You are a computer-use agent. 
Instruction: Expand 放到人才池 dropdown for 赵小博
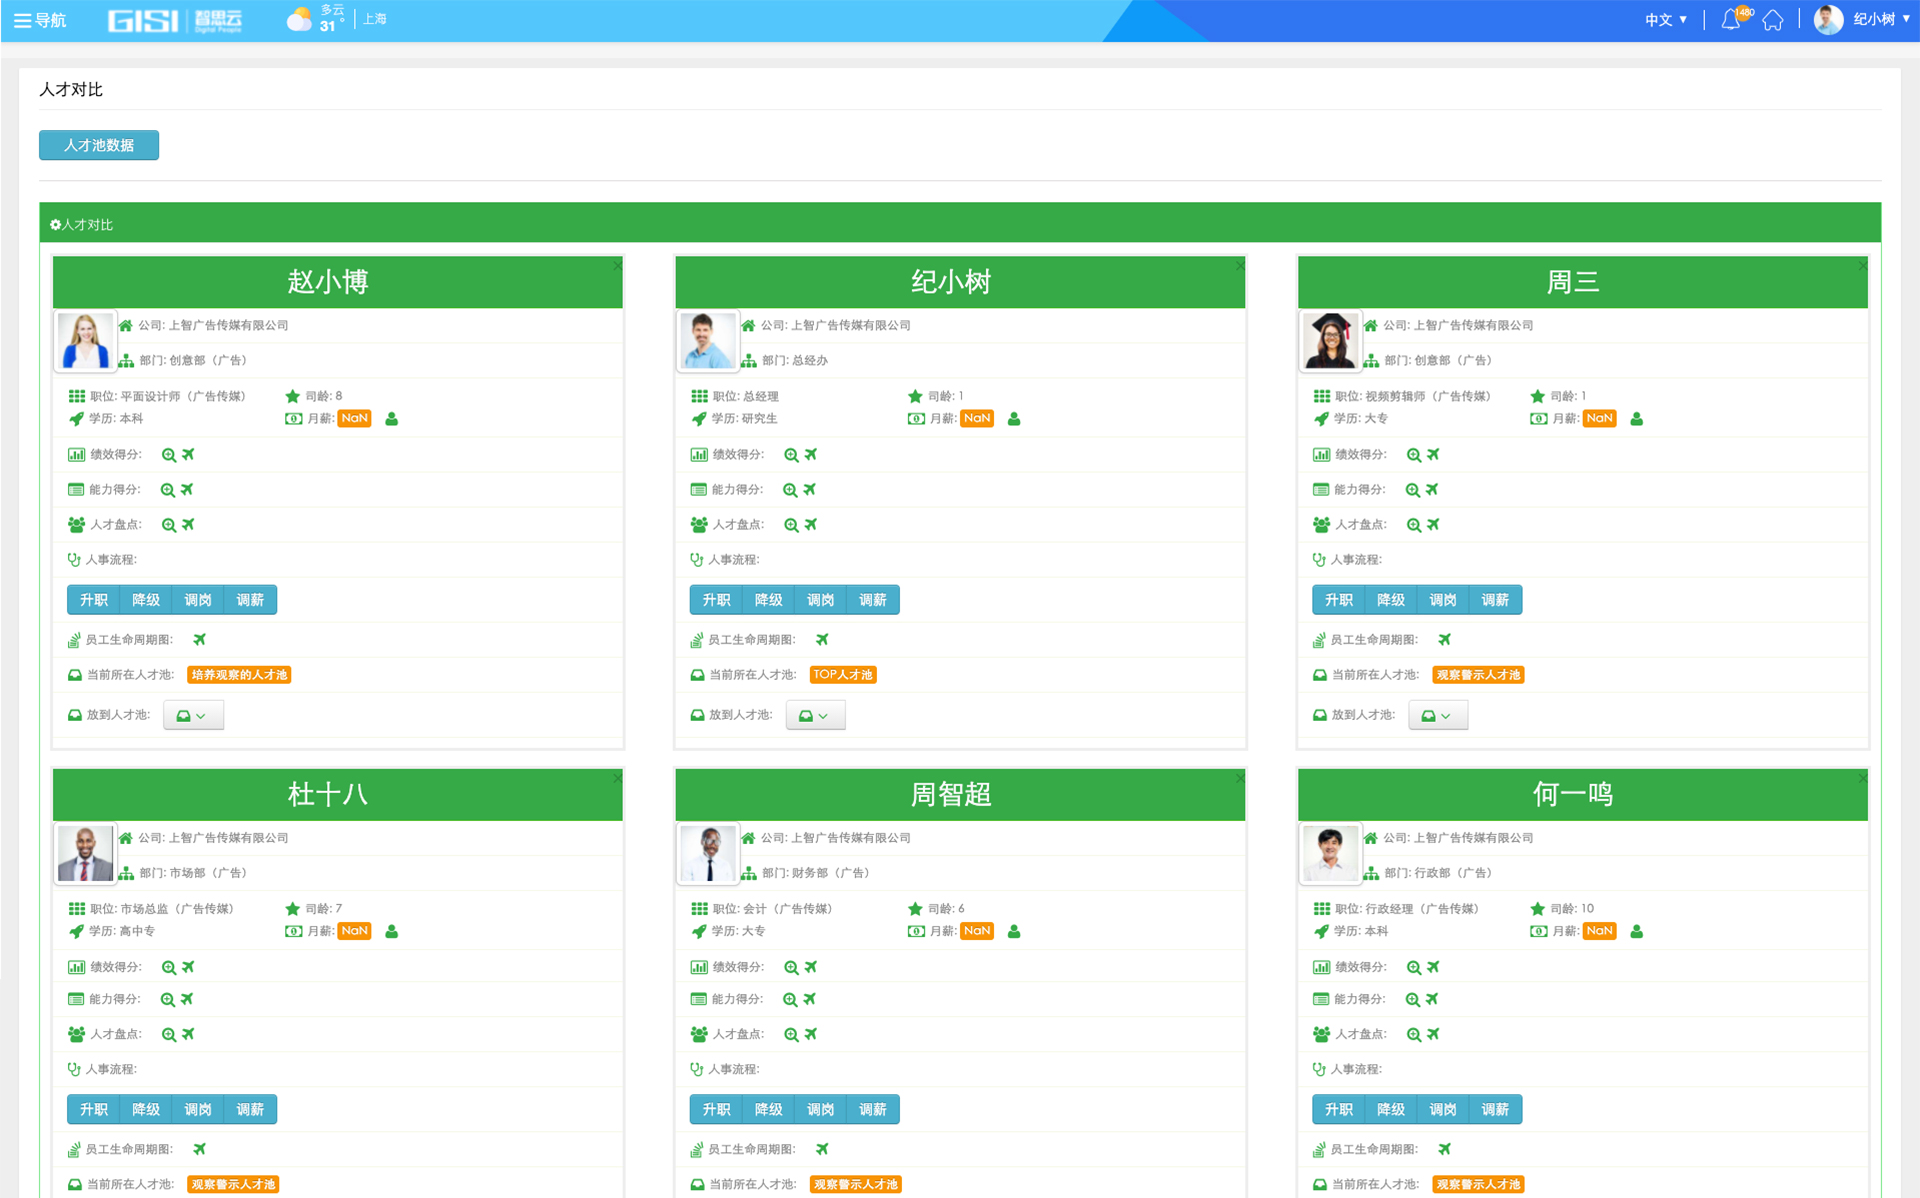(x=193, y=716)
